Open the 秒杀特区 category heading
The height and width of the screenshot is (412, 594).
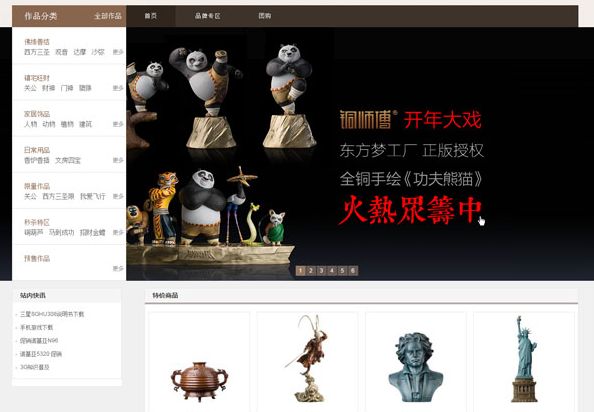point(37,222)
